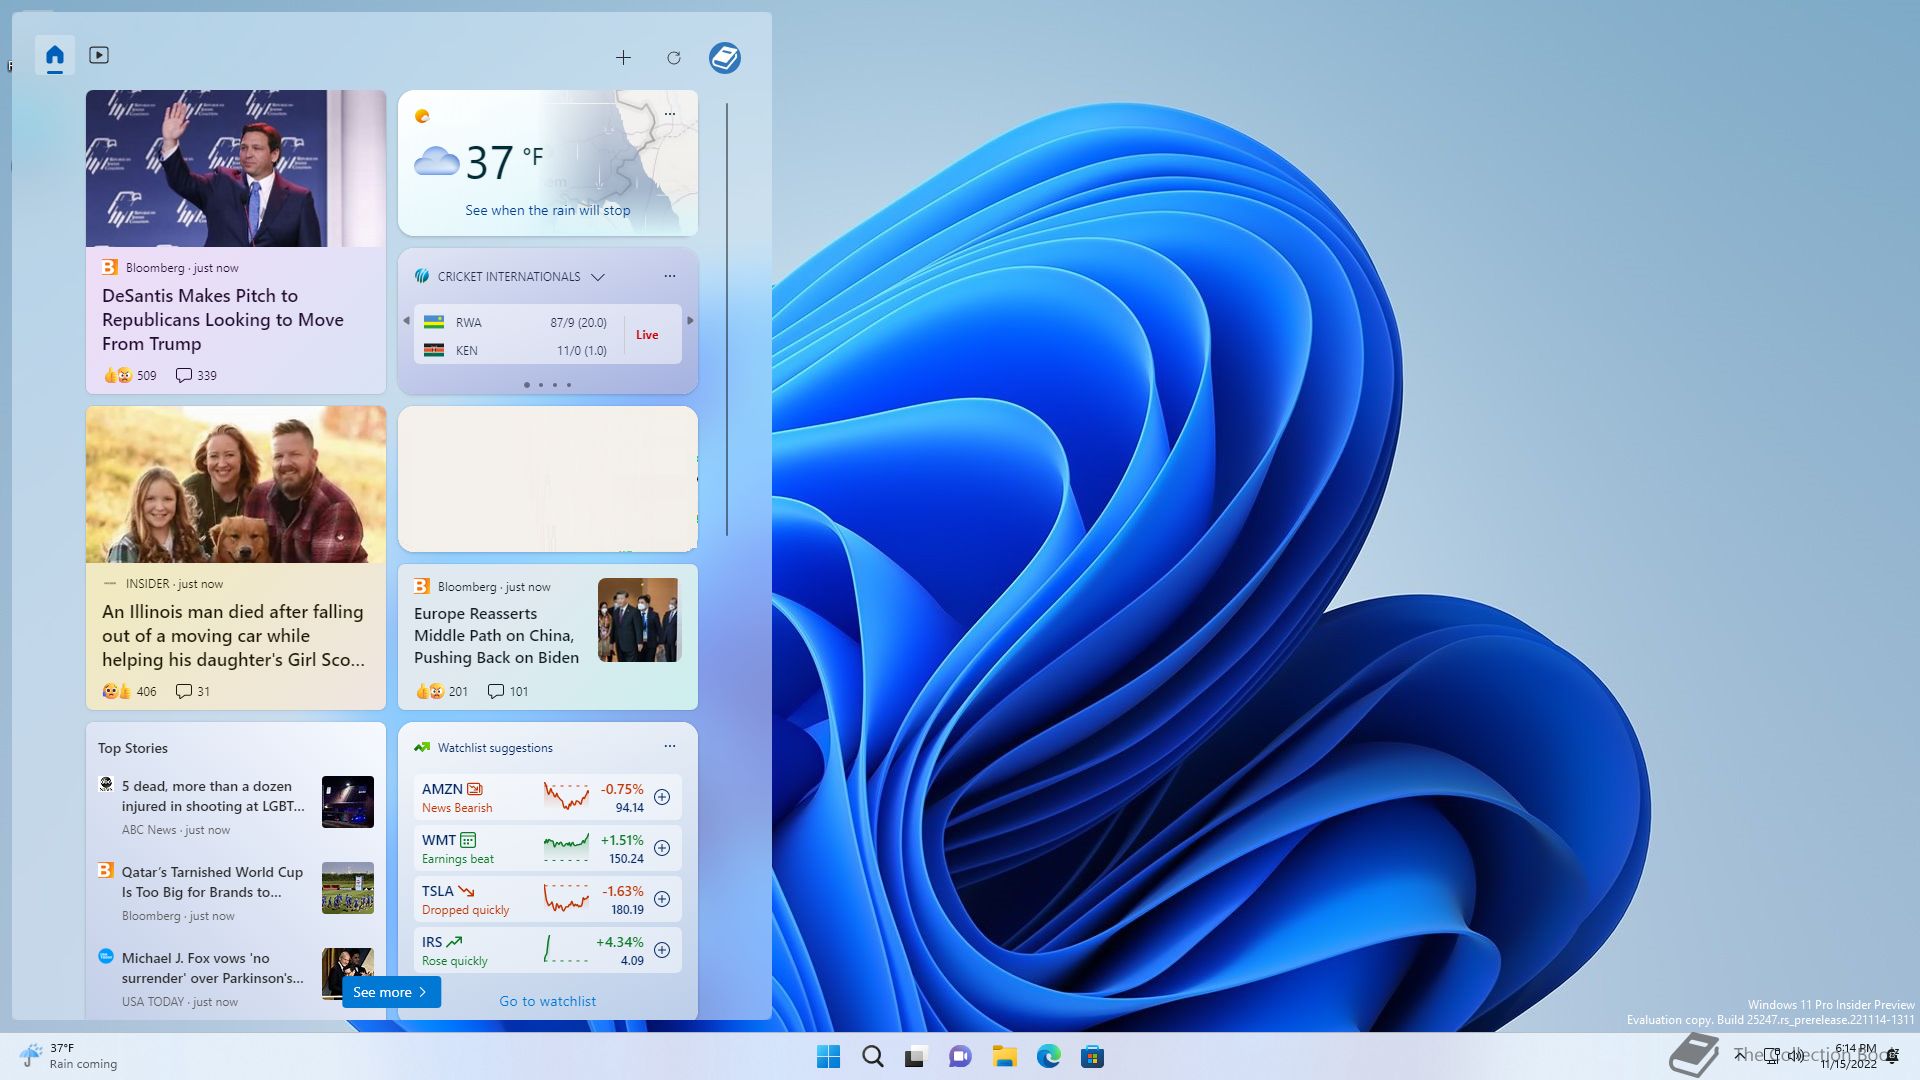Select the first cricket carousel page dot
The width and height of the screenshot is (1920, 1080).
click(x=527, y=385)
